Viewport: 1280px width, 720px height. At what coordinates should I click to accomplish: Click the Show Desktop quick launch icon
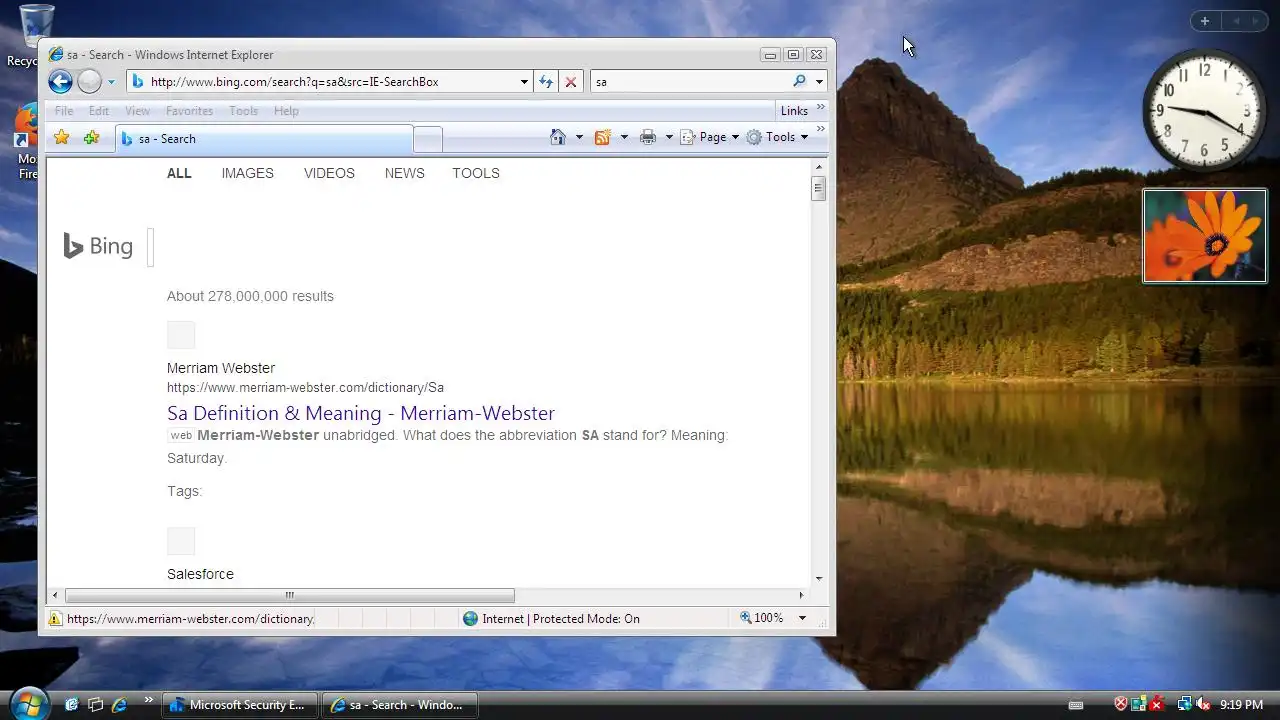click(x=72, y=705)
